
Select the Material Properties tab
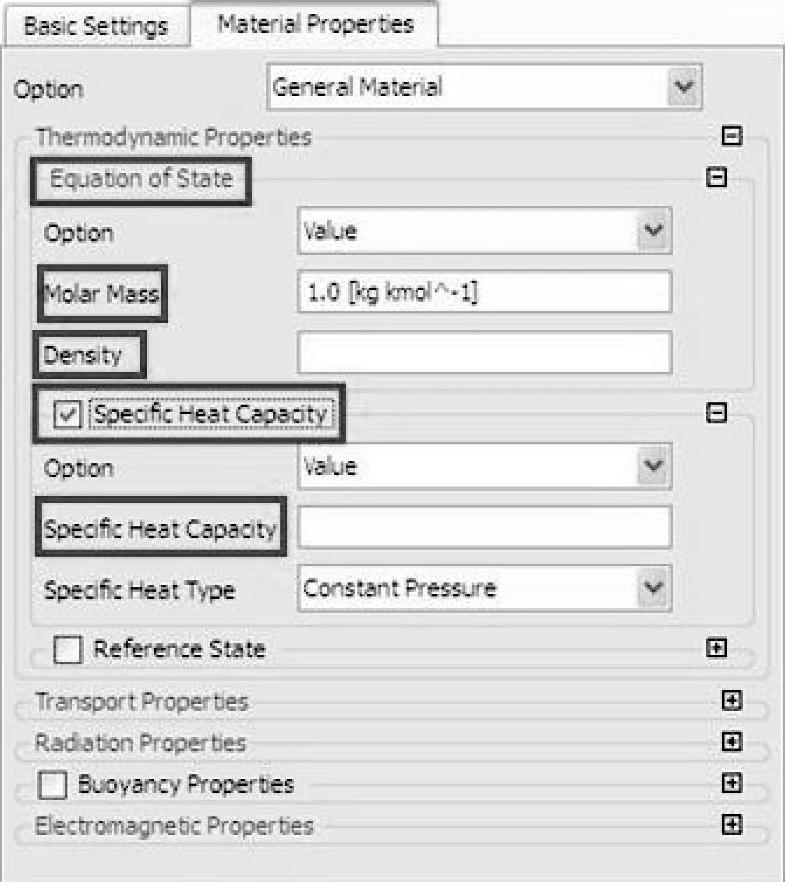(x=315, y=25)
